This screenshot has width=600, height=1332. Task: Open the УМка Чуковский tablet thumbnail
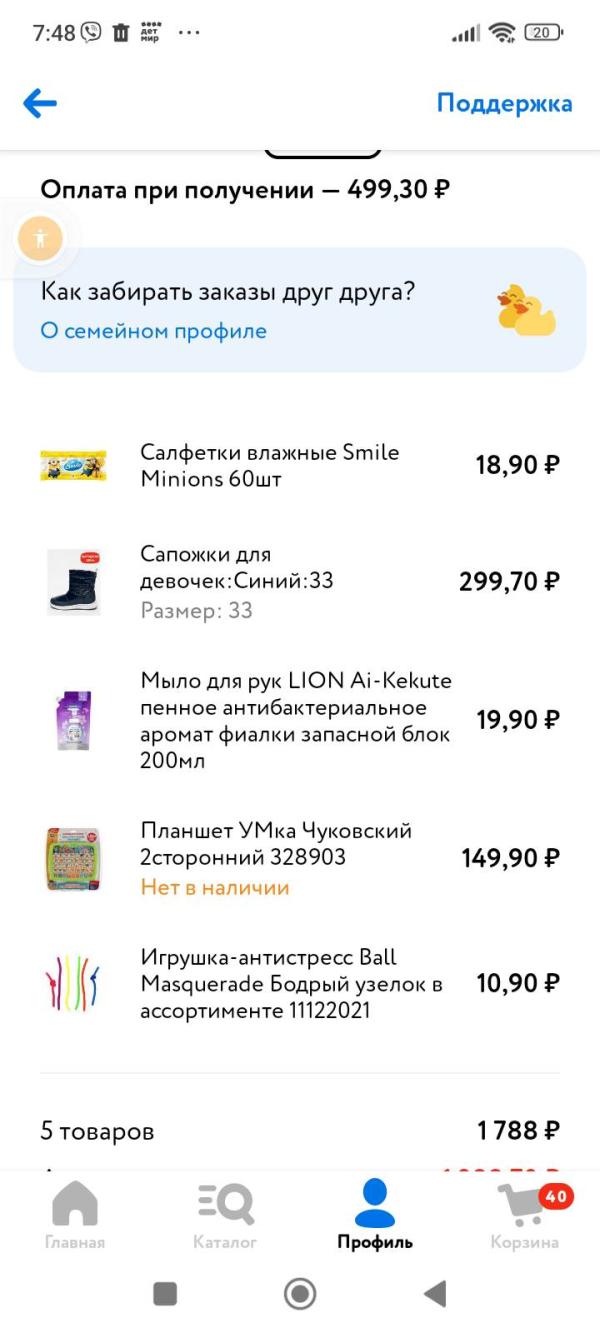[73, 858]
